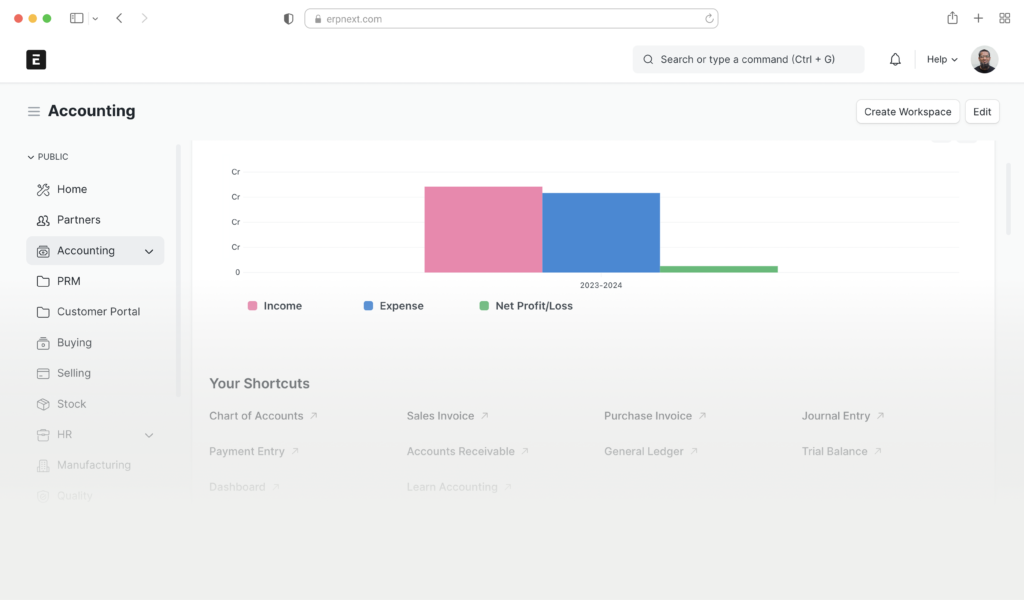The width and height of the screenshot is (1024, 600).
Task: Toggle the Net Profit/Loss legend series
Action: click(x=526, y=306)
